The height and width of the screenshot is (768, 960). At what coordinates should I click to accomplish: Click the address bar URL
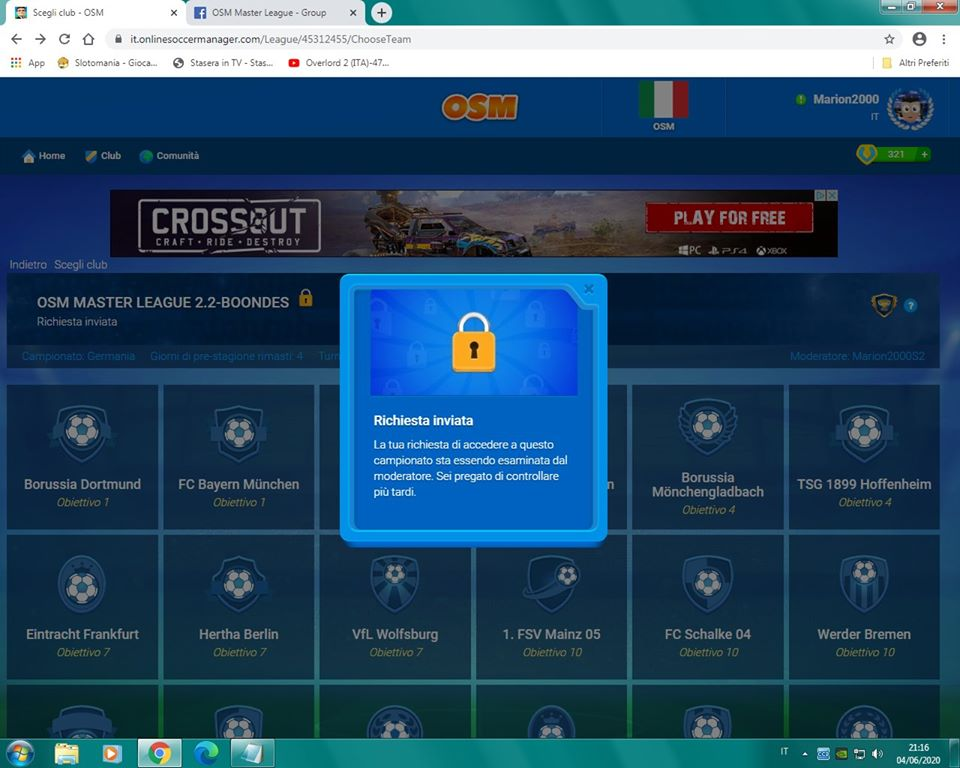(271, 39)
